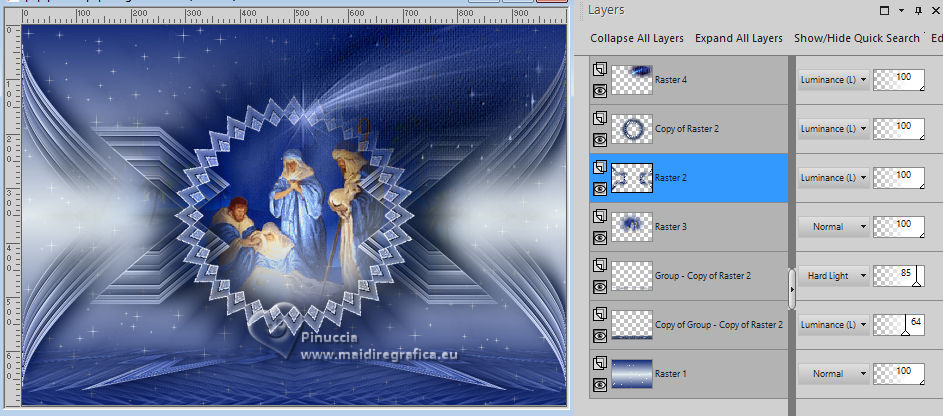The width and height of the screenshot is (943, 416).
Task: Open blend dropdown of Copy of Group layer
Action: click(834, 325)
